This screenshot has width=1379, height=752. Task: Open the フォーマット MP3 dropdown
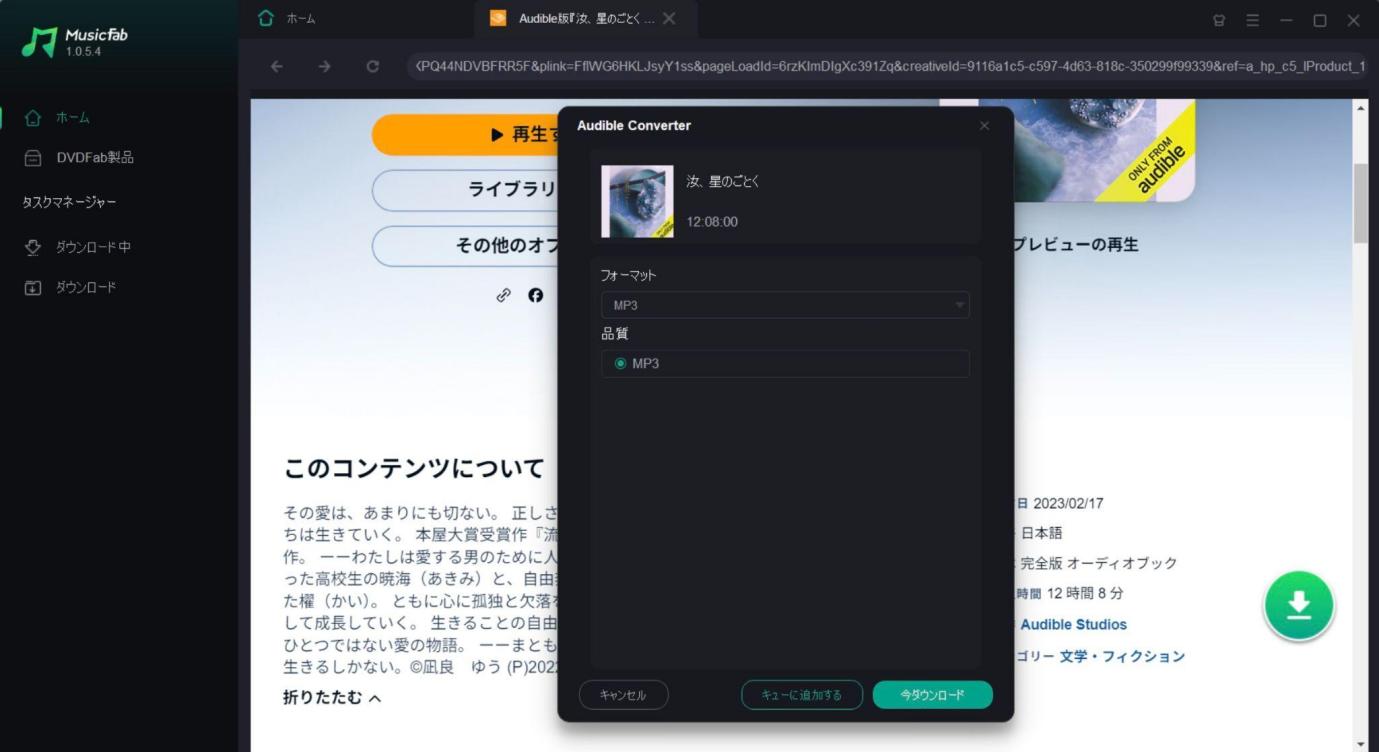(785, 305)
